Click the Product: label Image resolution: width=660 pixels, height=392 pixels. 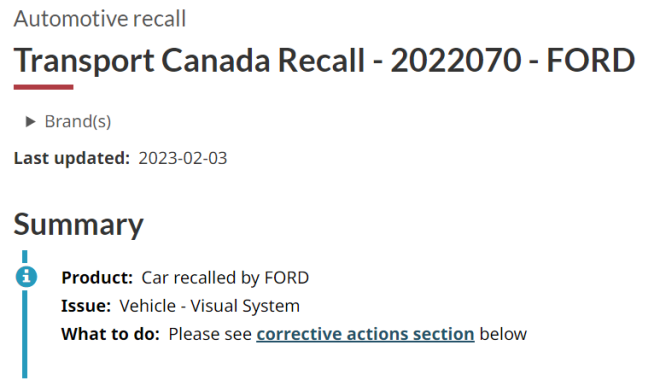(97, 278)
